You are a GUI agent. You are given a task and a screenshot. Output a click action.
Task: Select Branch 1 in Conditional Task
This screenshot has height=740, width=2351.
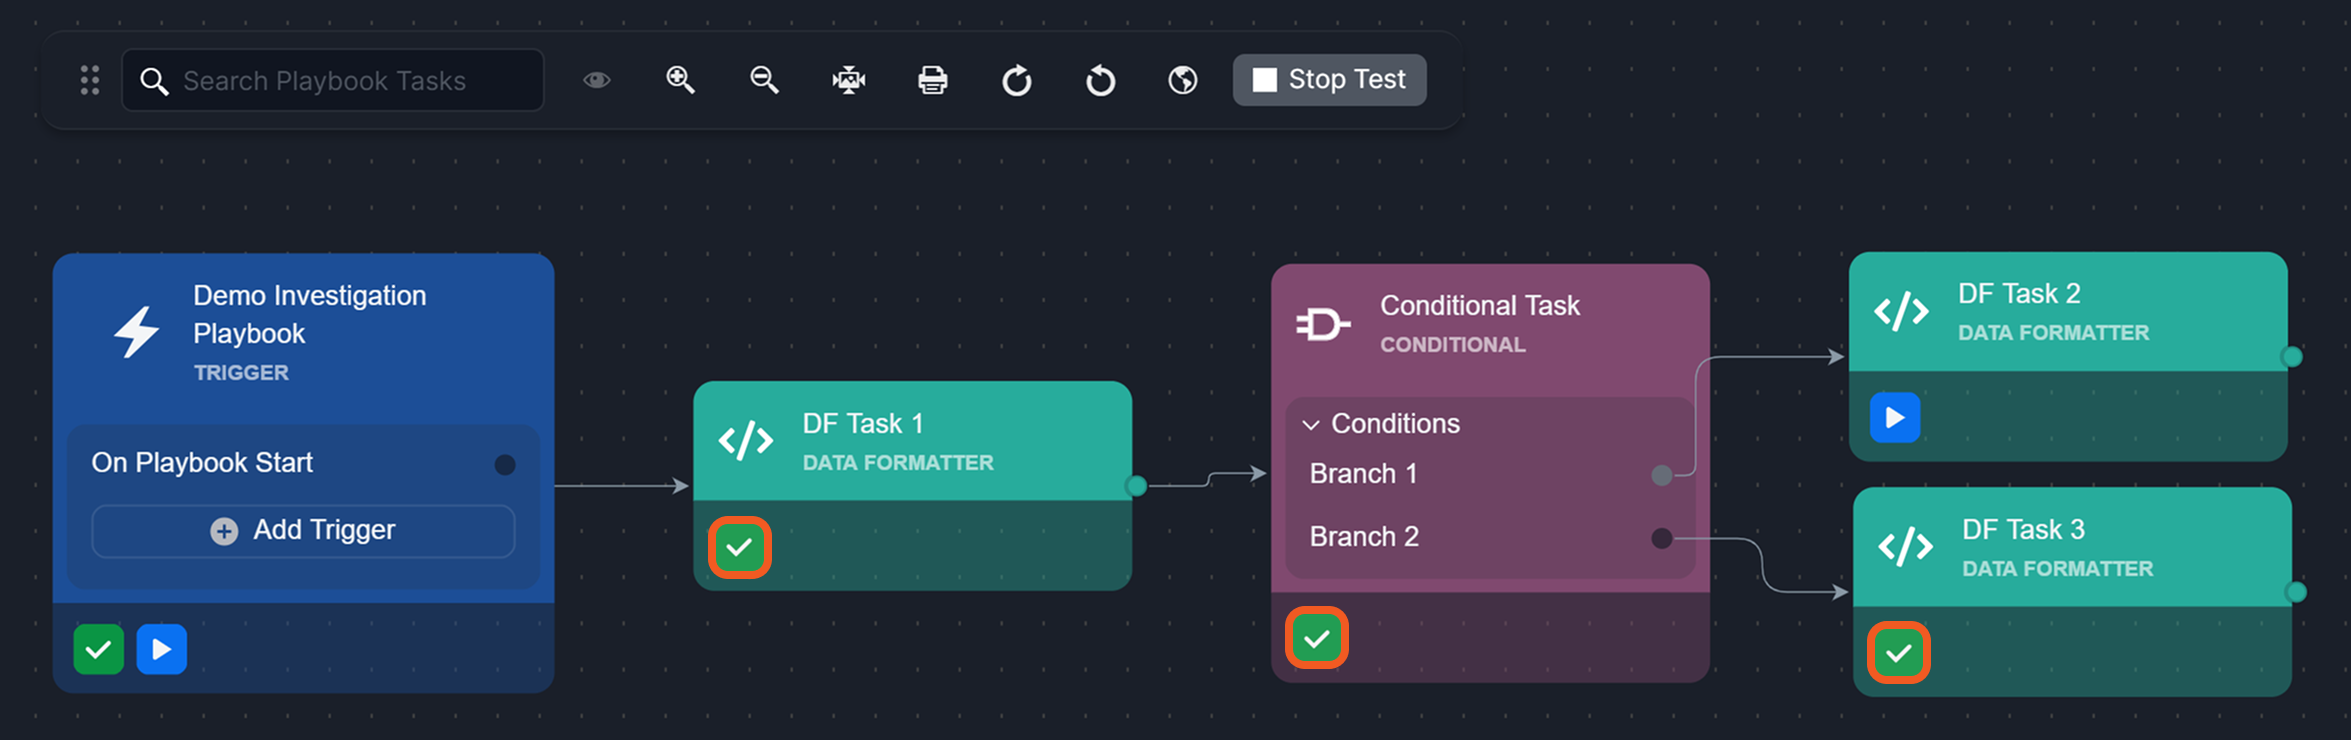point(1363,474)
